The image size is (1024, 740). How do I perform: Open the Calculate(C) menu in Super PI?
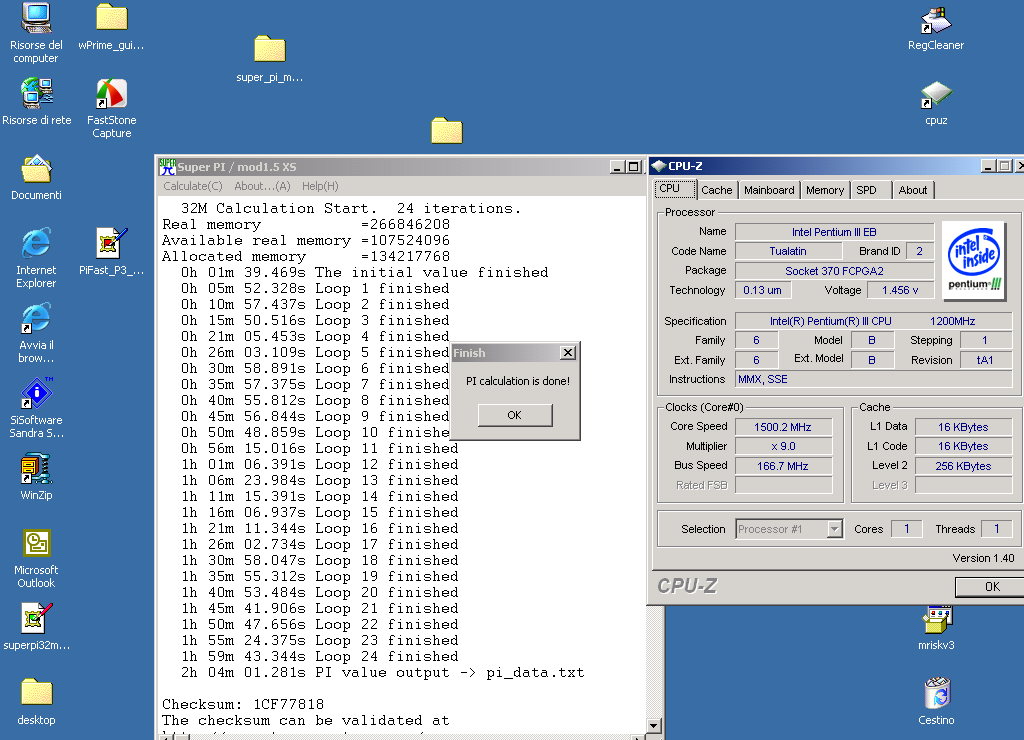point(193,186)
